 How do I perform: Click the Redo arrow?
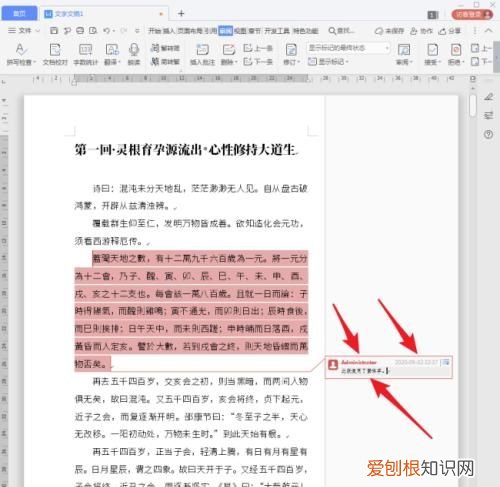coord(123,31)
